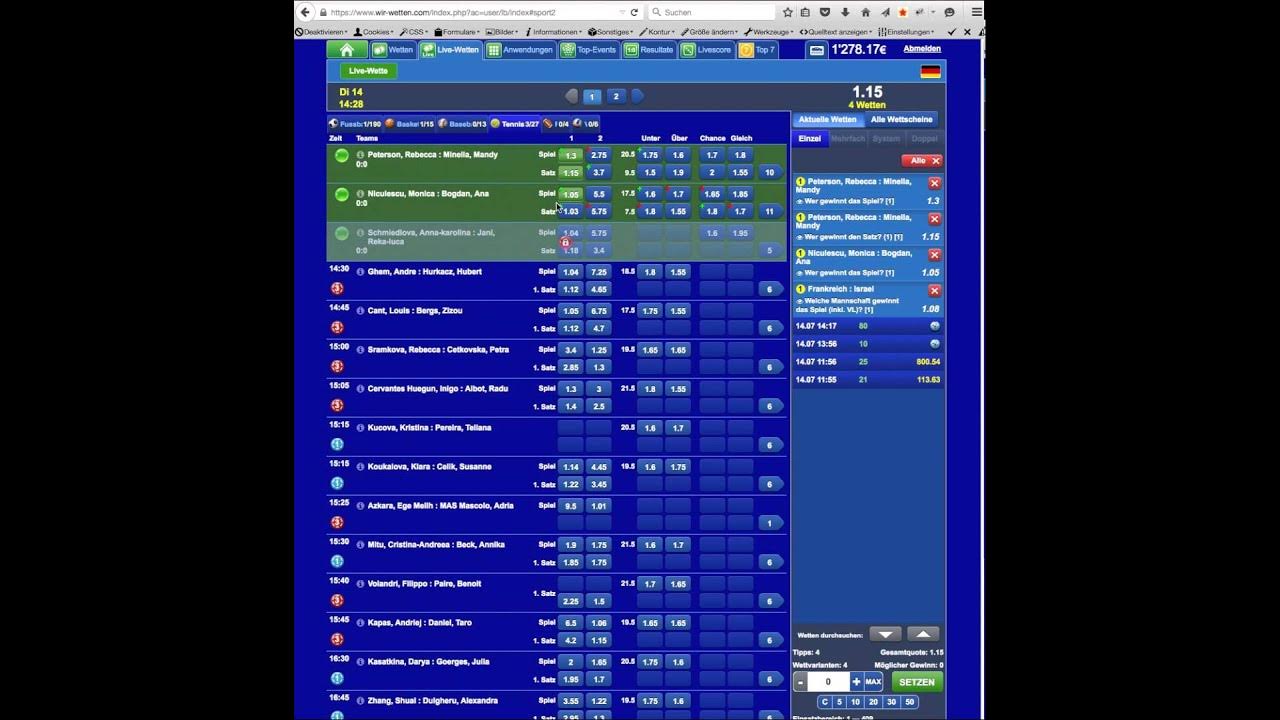Image resolution: width=1280 pixels, height=720 pixels.
Task: Open the Wetten tab
Action: 393,50
